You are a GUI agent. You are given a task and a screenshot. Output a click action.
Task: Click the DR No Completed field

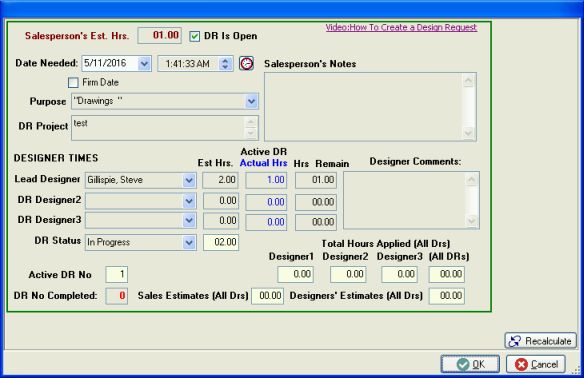click(x=117, y=296)
